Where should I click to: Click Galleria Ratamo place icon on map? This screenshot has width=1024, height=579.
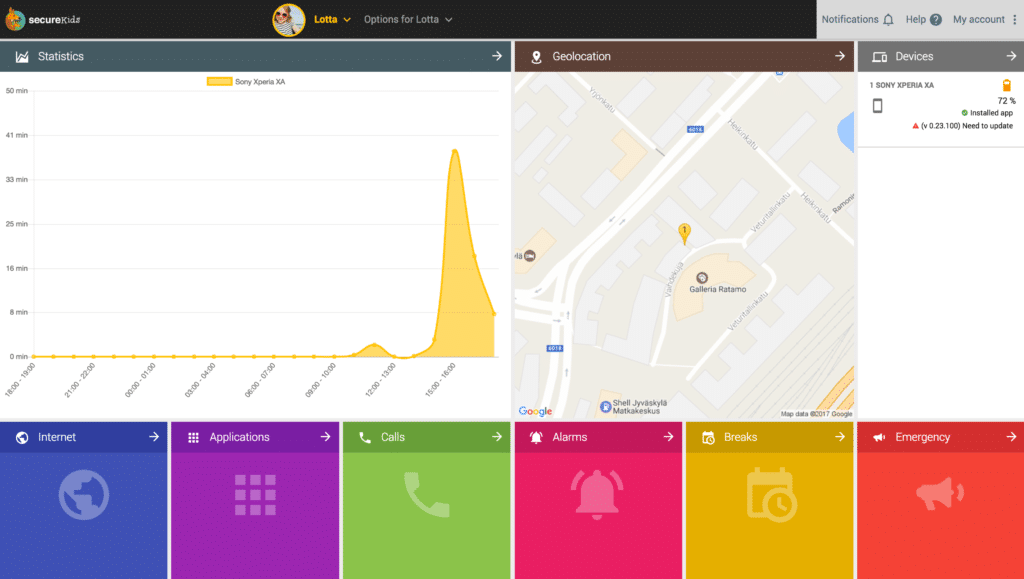coord(701,278)
